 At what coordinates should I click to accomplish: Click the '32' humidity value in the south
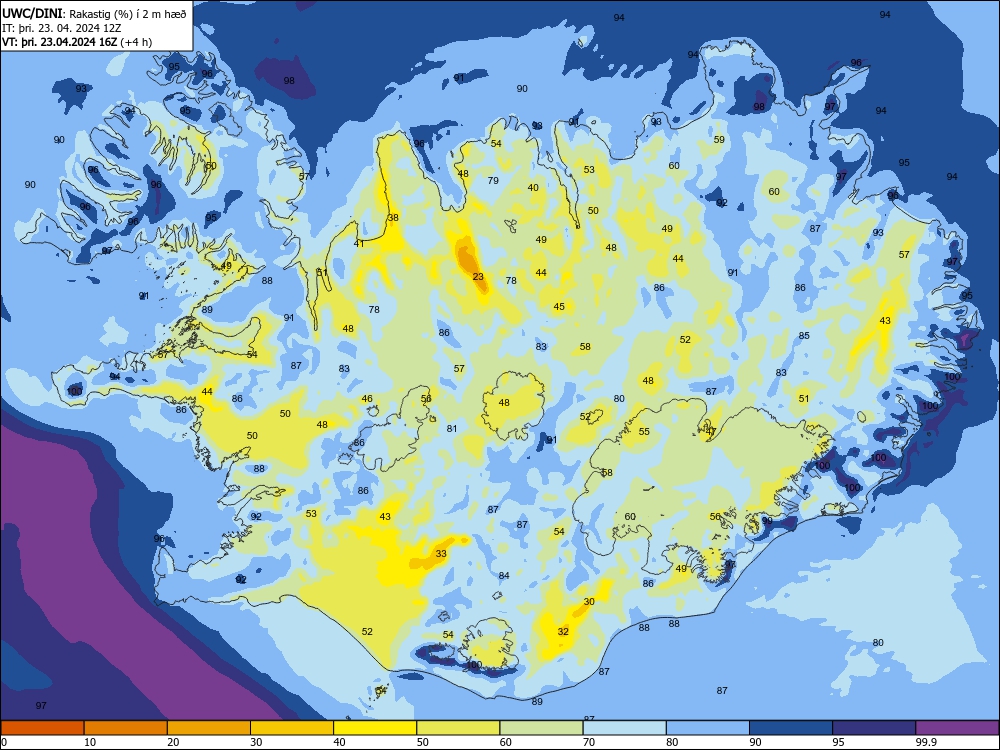click(x=563, y=631)
